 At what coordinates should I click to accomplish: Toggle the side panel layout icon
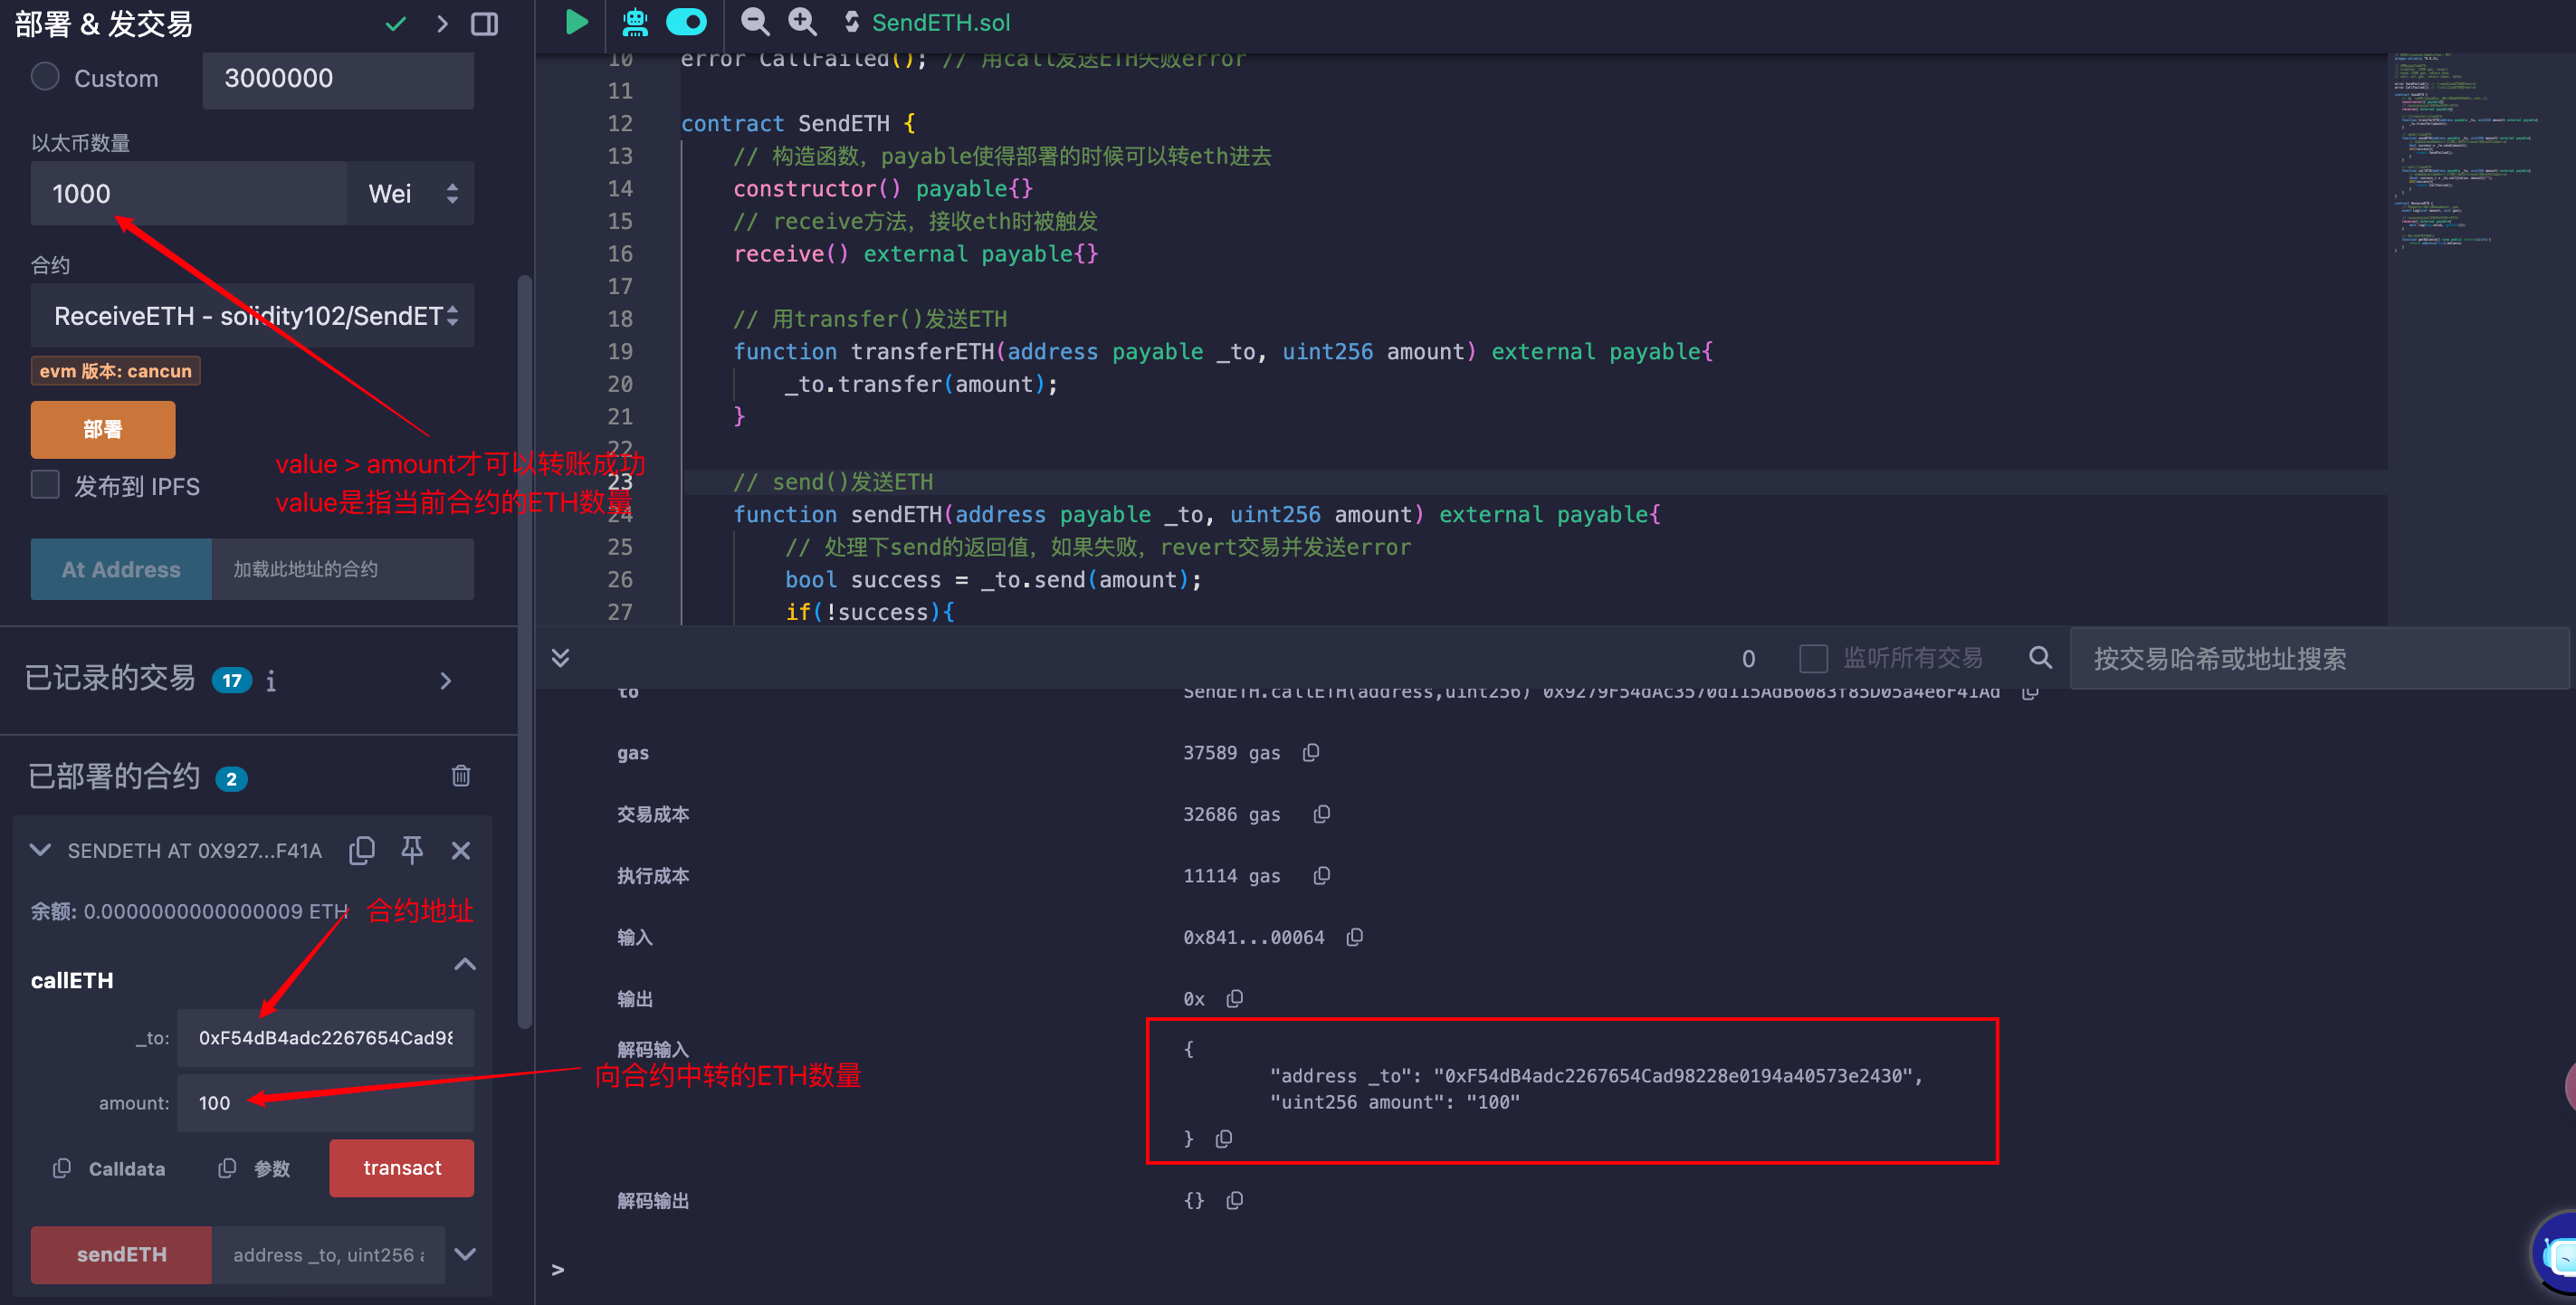485,24
